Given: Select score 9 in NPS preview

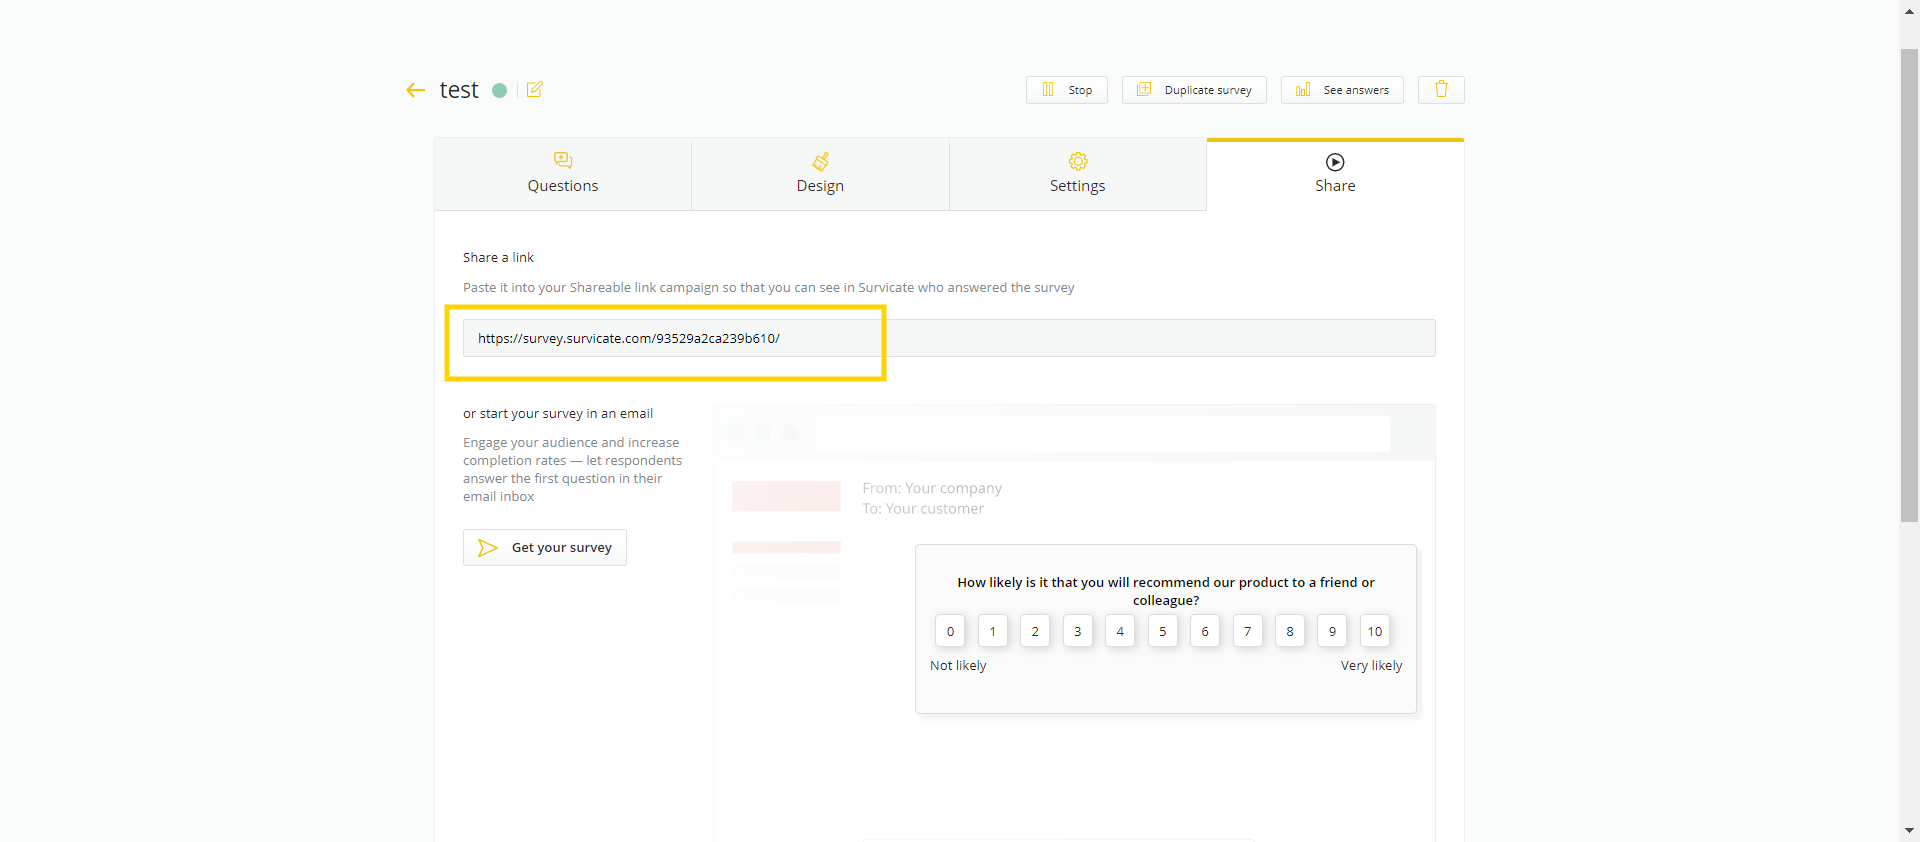Looking at the screenshot, I should (1333, 631).
